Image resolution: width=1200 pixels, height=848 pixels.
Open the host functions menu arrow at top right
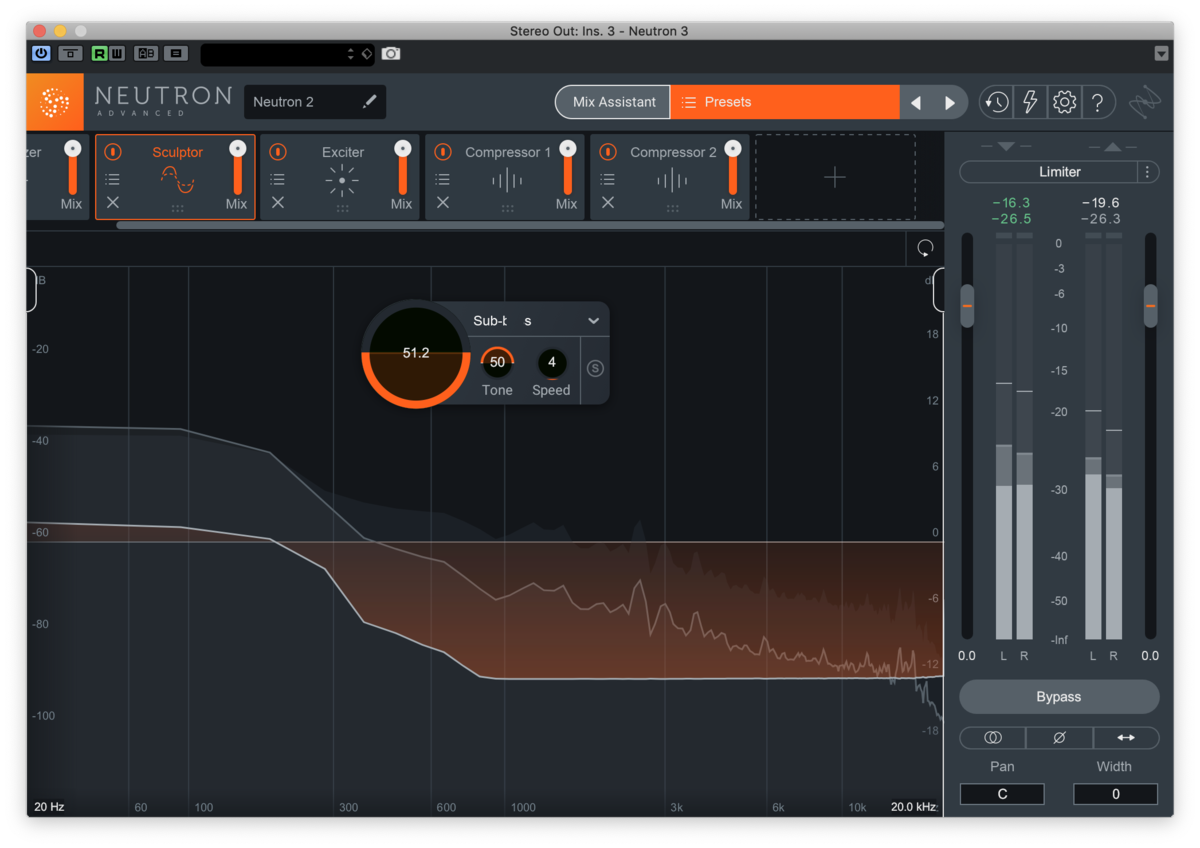pos(1161,54)
